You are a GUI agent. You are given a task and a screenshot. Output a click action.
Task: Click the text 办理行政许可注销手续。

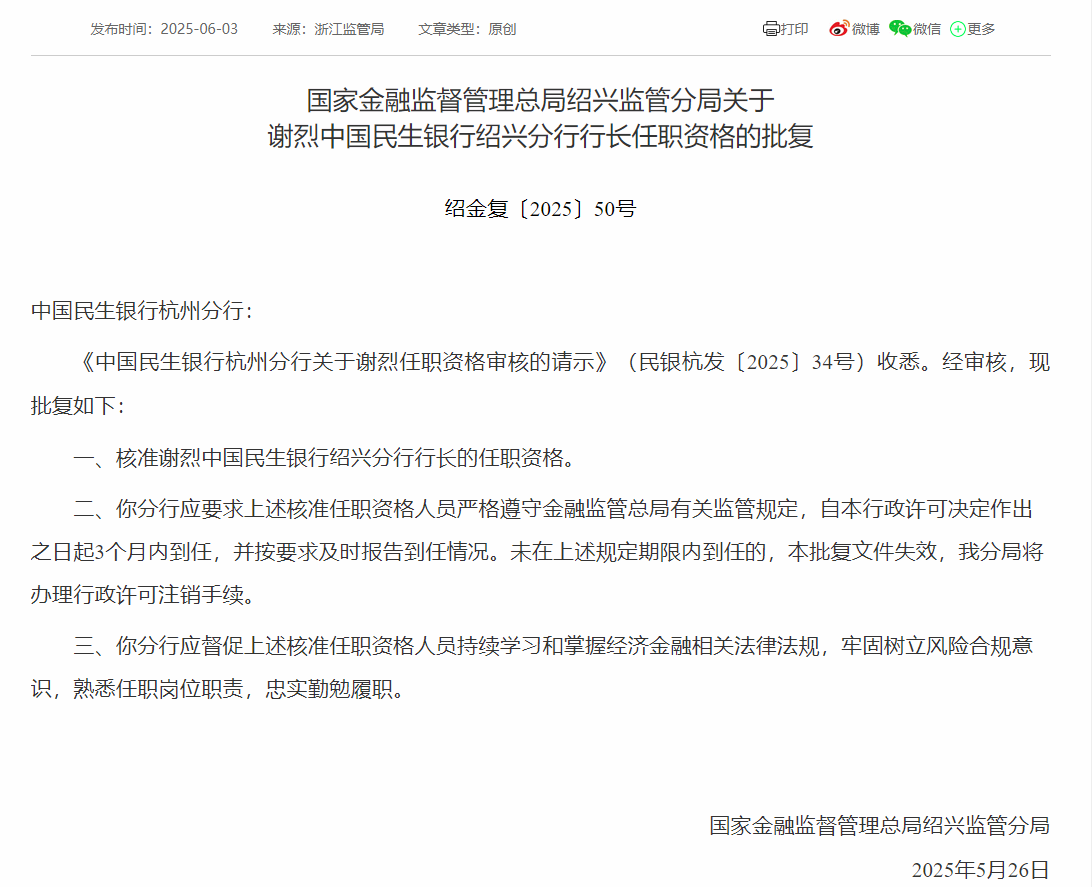[143, 595]
